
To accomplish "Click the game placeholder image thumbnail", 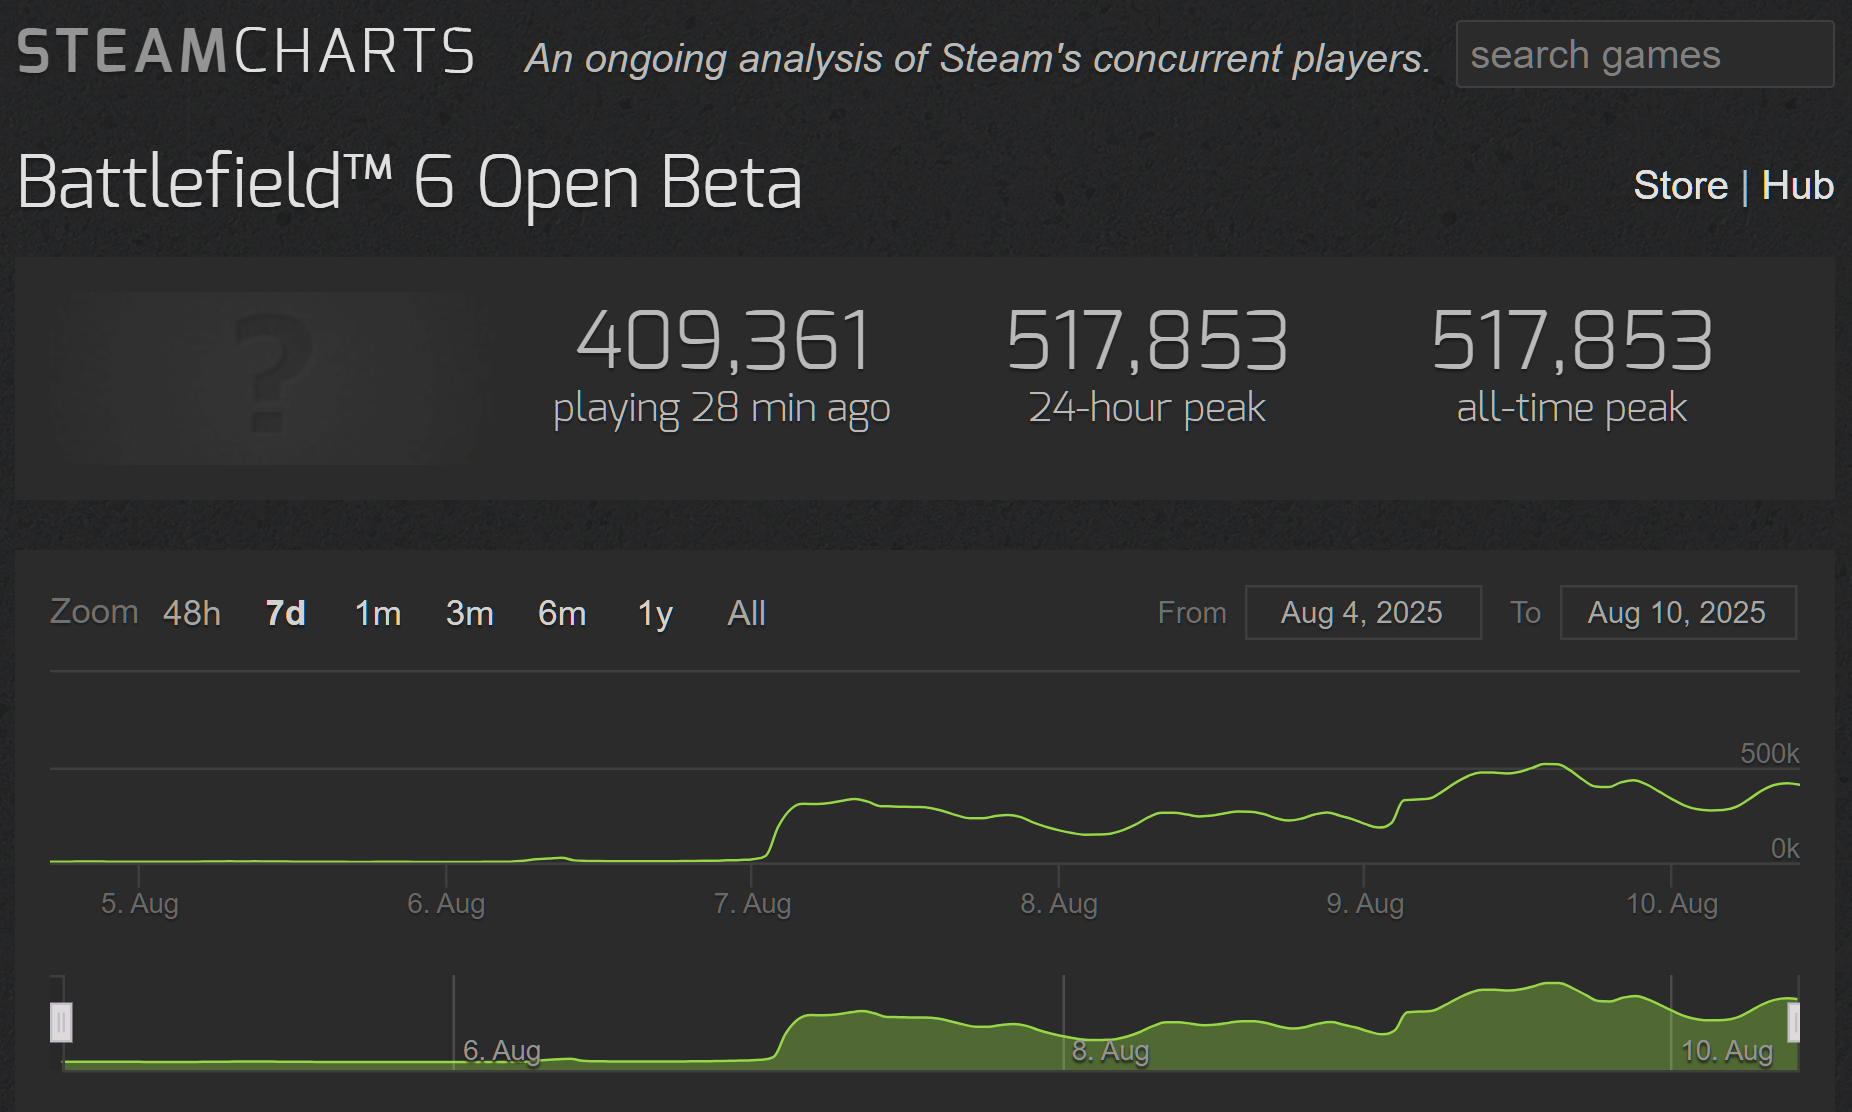I will pyautogui.click(x=270, y=377).
